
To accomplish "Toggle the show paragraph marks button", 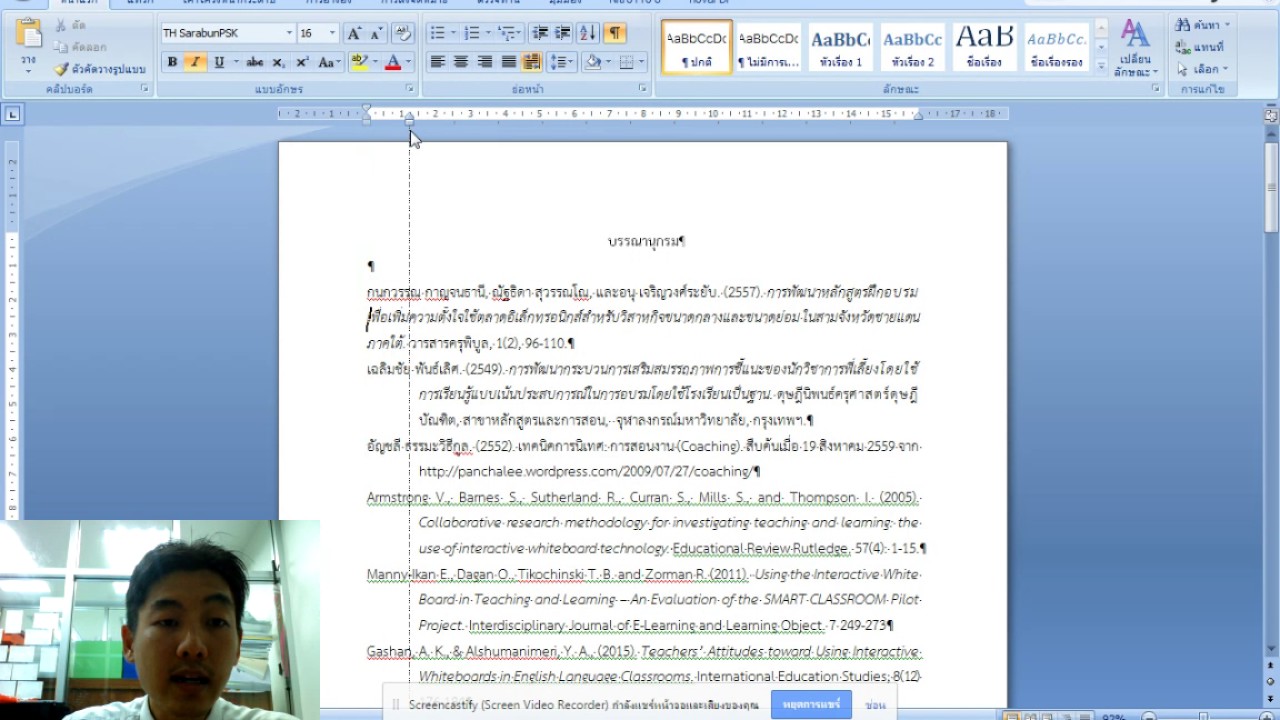I will click(615, 33).
